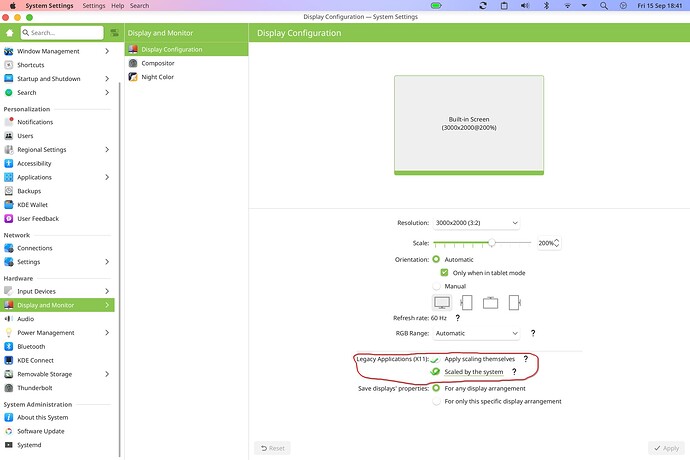Open Startup and Shutdown settings

(x=57, y=78)
